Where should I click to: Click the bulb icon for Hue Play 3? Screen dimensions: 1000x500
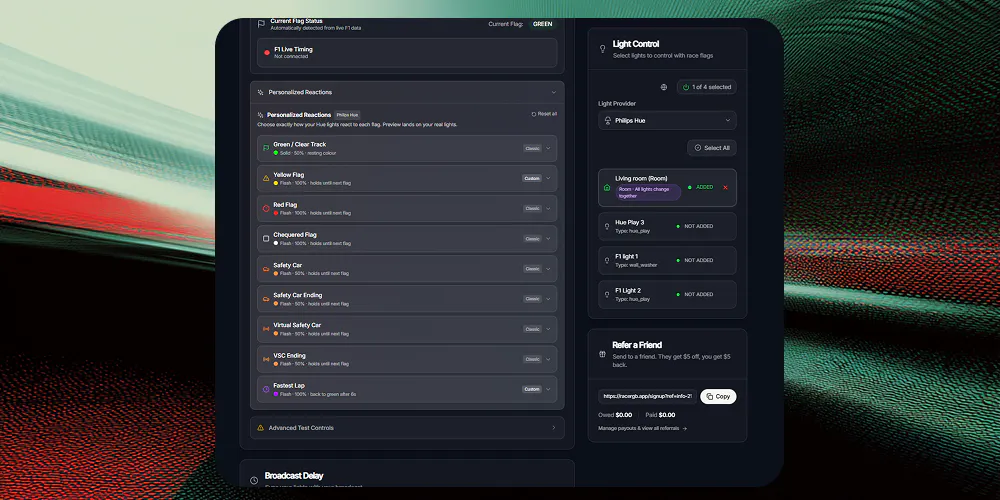point(607,226)
